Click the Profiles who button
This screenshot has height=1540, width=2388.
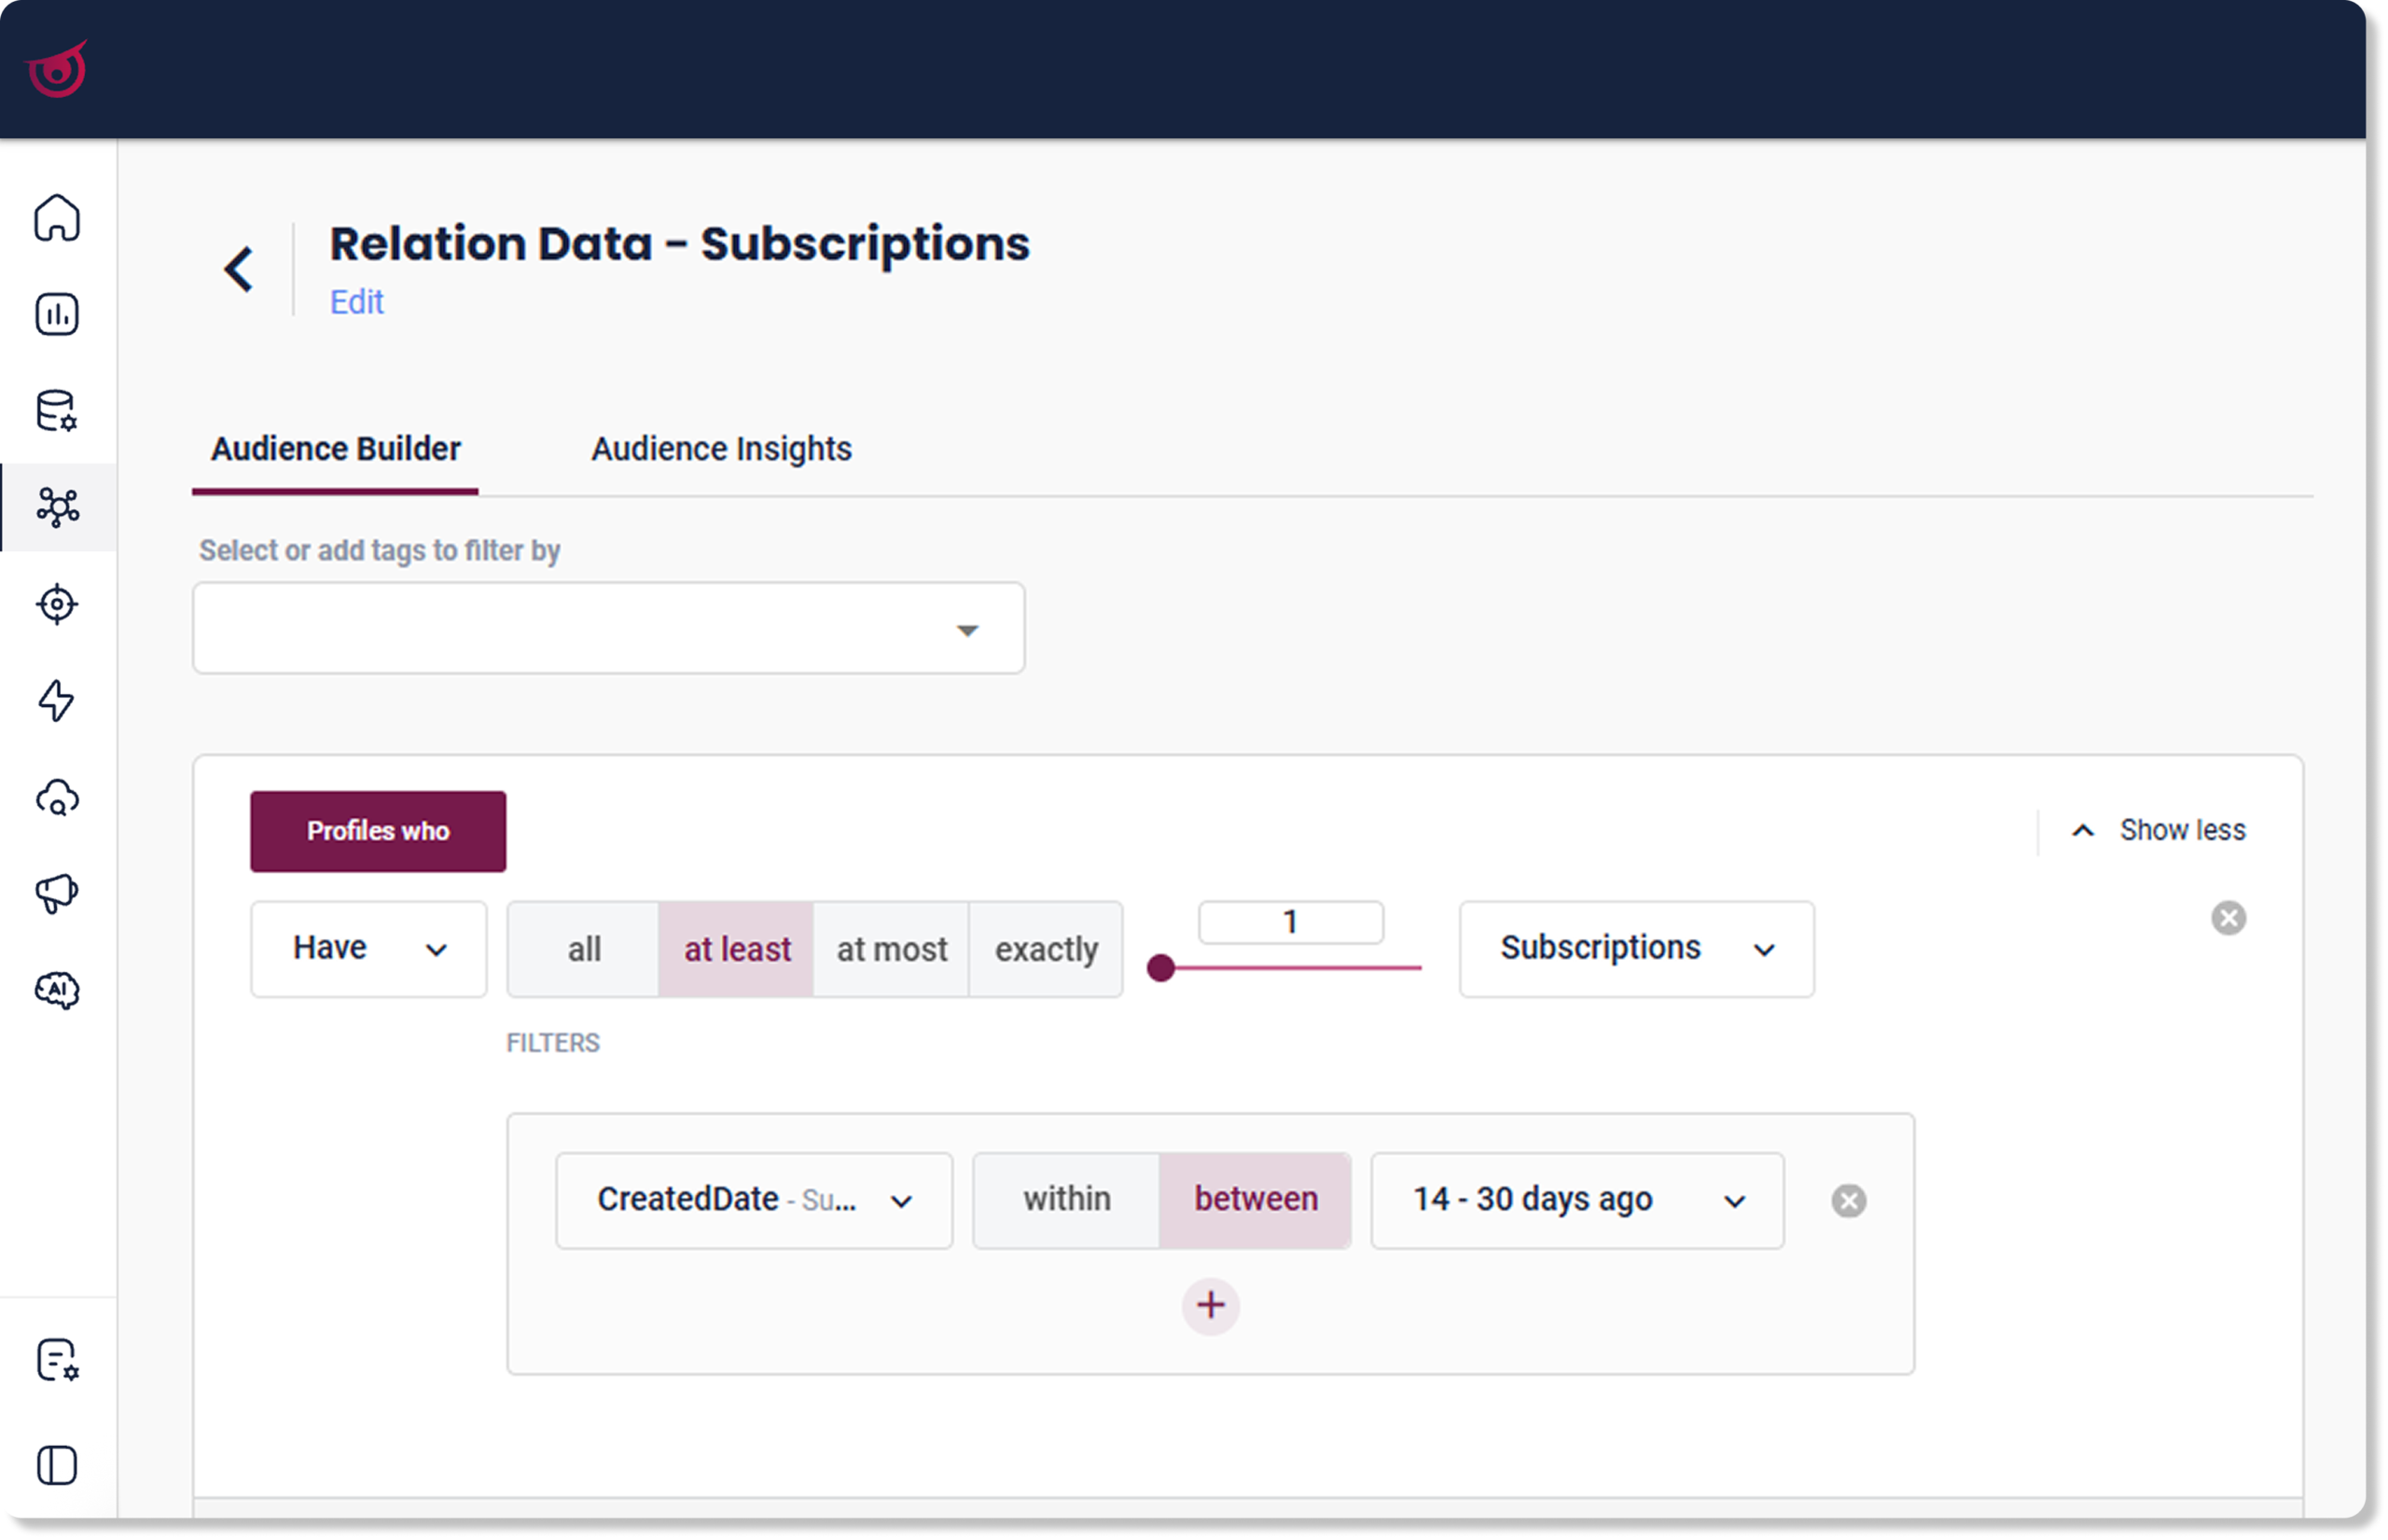click(378, 831)
